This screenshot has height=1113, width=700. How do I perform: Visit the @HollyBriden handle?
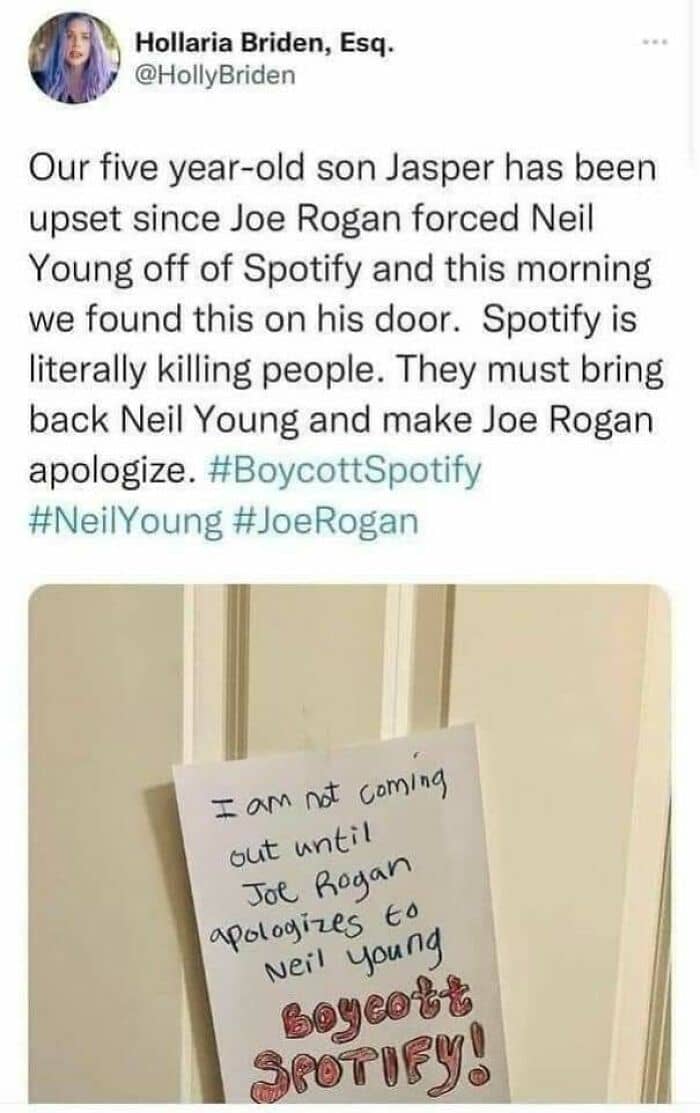pyautogui.click(x=215, y=75)
